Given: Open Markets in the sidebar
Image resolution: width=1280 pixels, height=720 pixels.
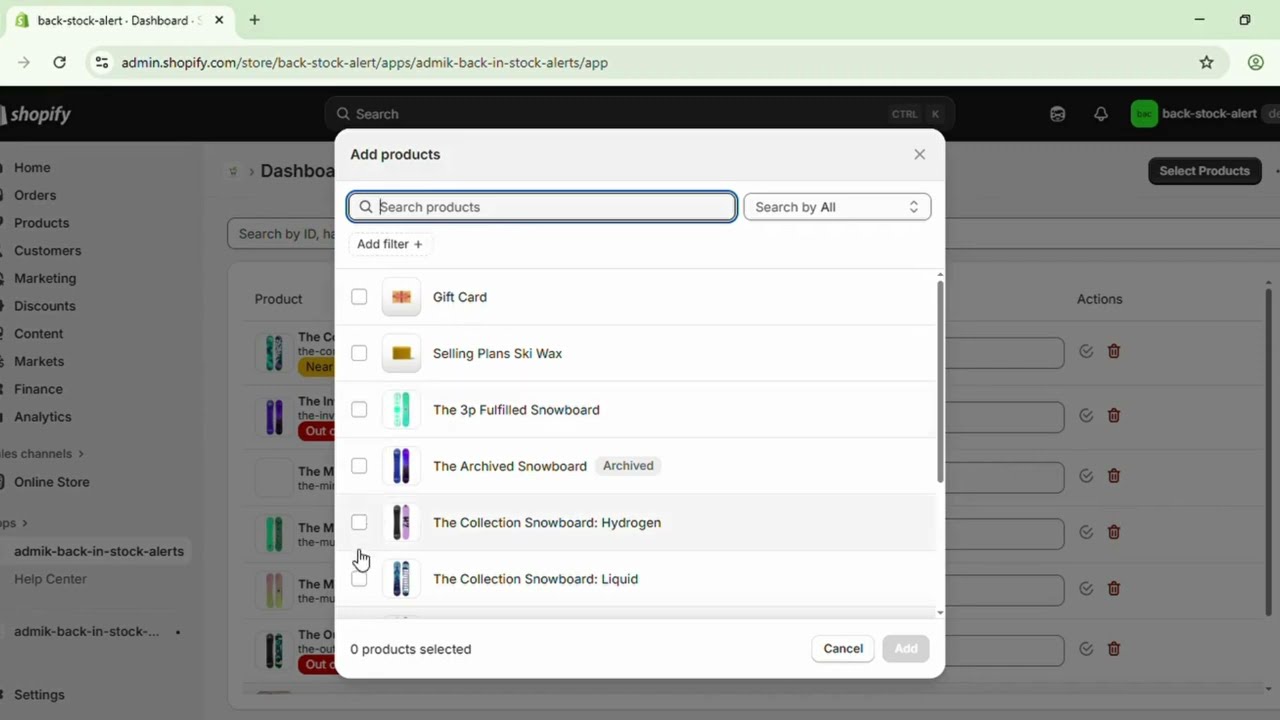Looking at the screenshot, I should (x=39, y=361).
